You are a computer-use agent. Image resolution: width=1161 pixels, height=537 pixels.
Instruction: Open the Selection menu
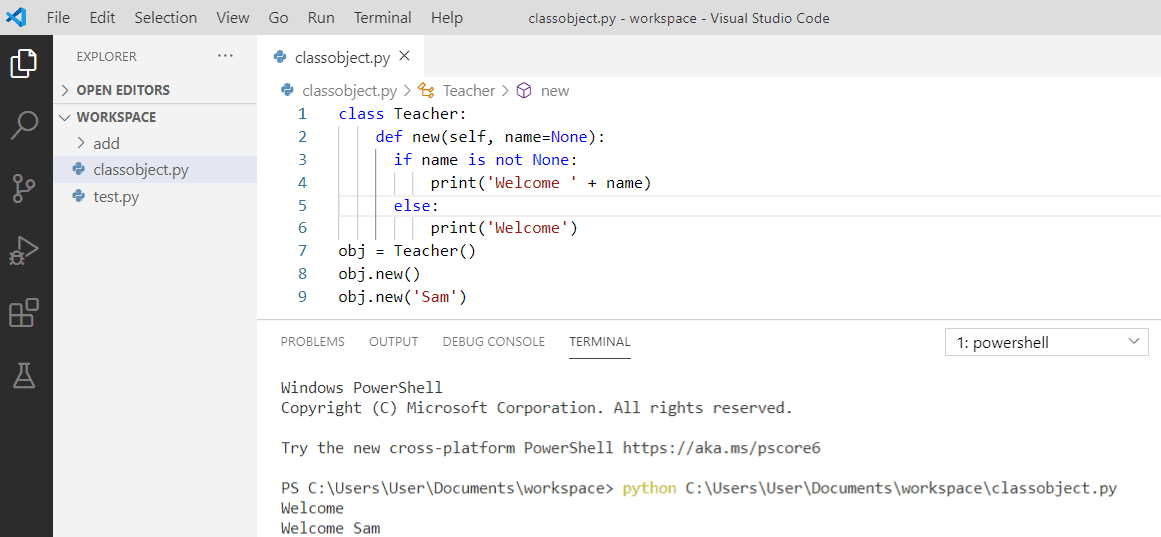click(x=166, y=18)
